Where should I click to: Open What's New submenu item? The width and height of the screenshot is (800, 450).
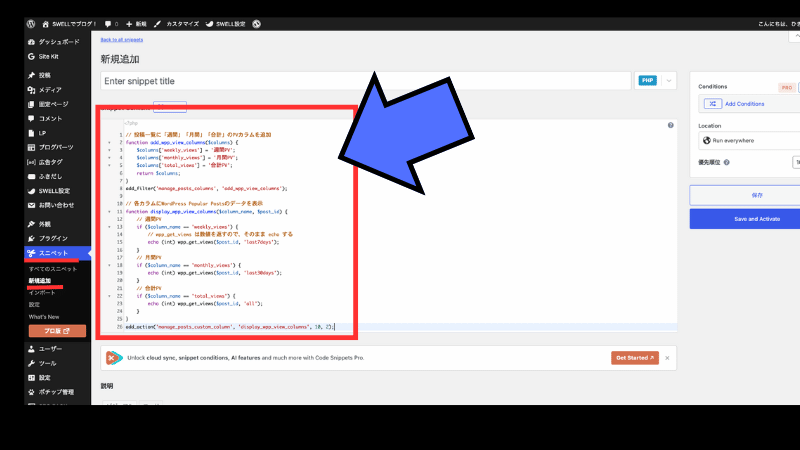pyautogui.click(x=44, y=317)
